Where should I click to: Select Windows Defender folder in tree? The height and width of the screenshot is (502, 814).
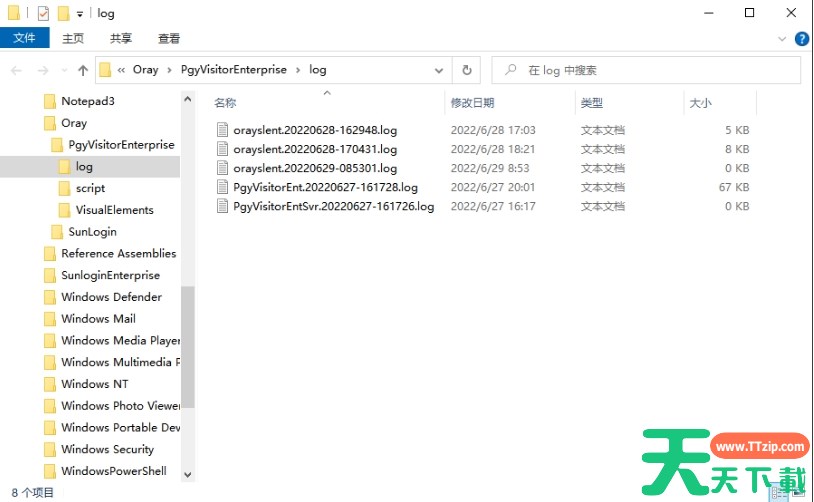click(x=111, y=297)
